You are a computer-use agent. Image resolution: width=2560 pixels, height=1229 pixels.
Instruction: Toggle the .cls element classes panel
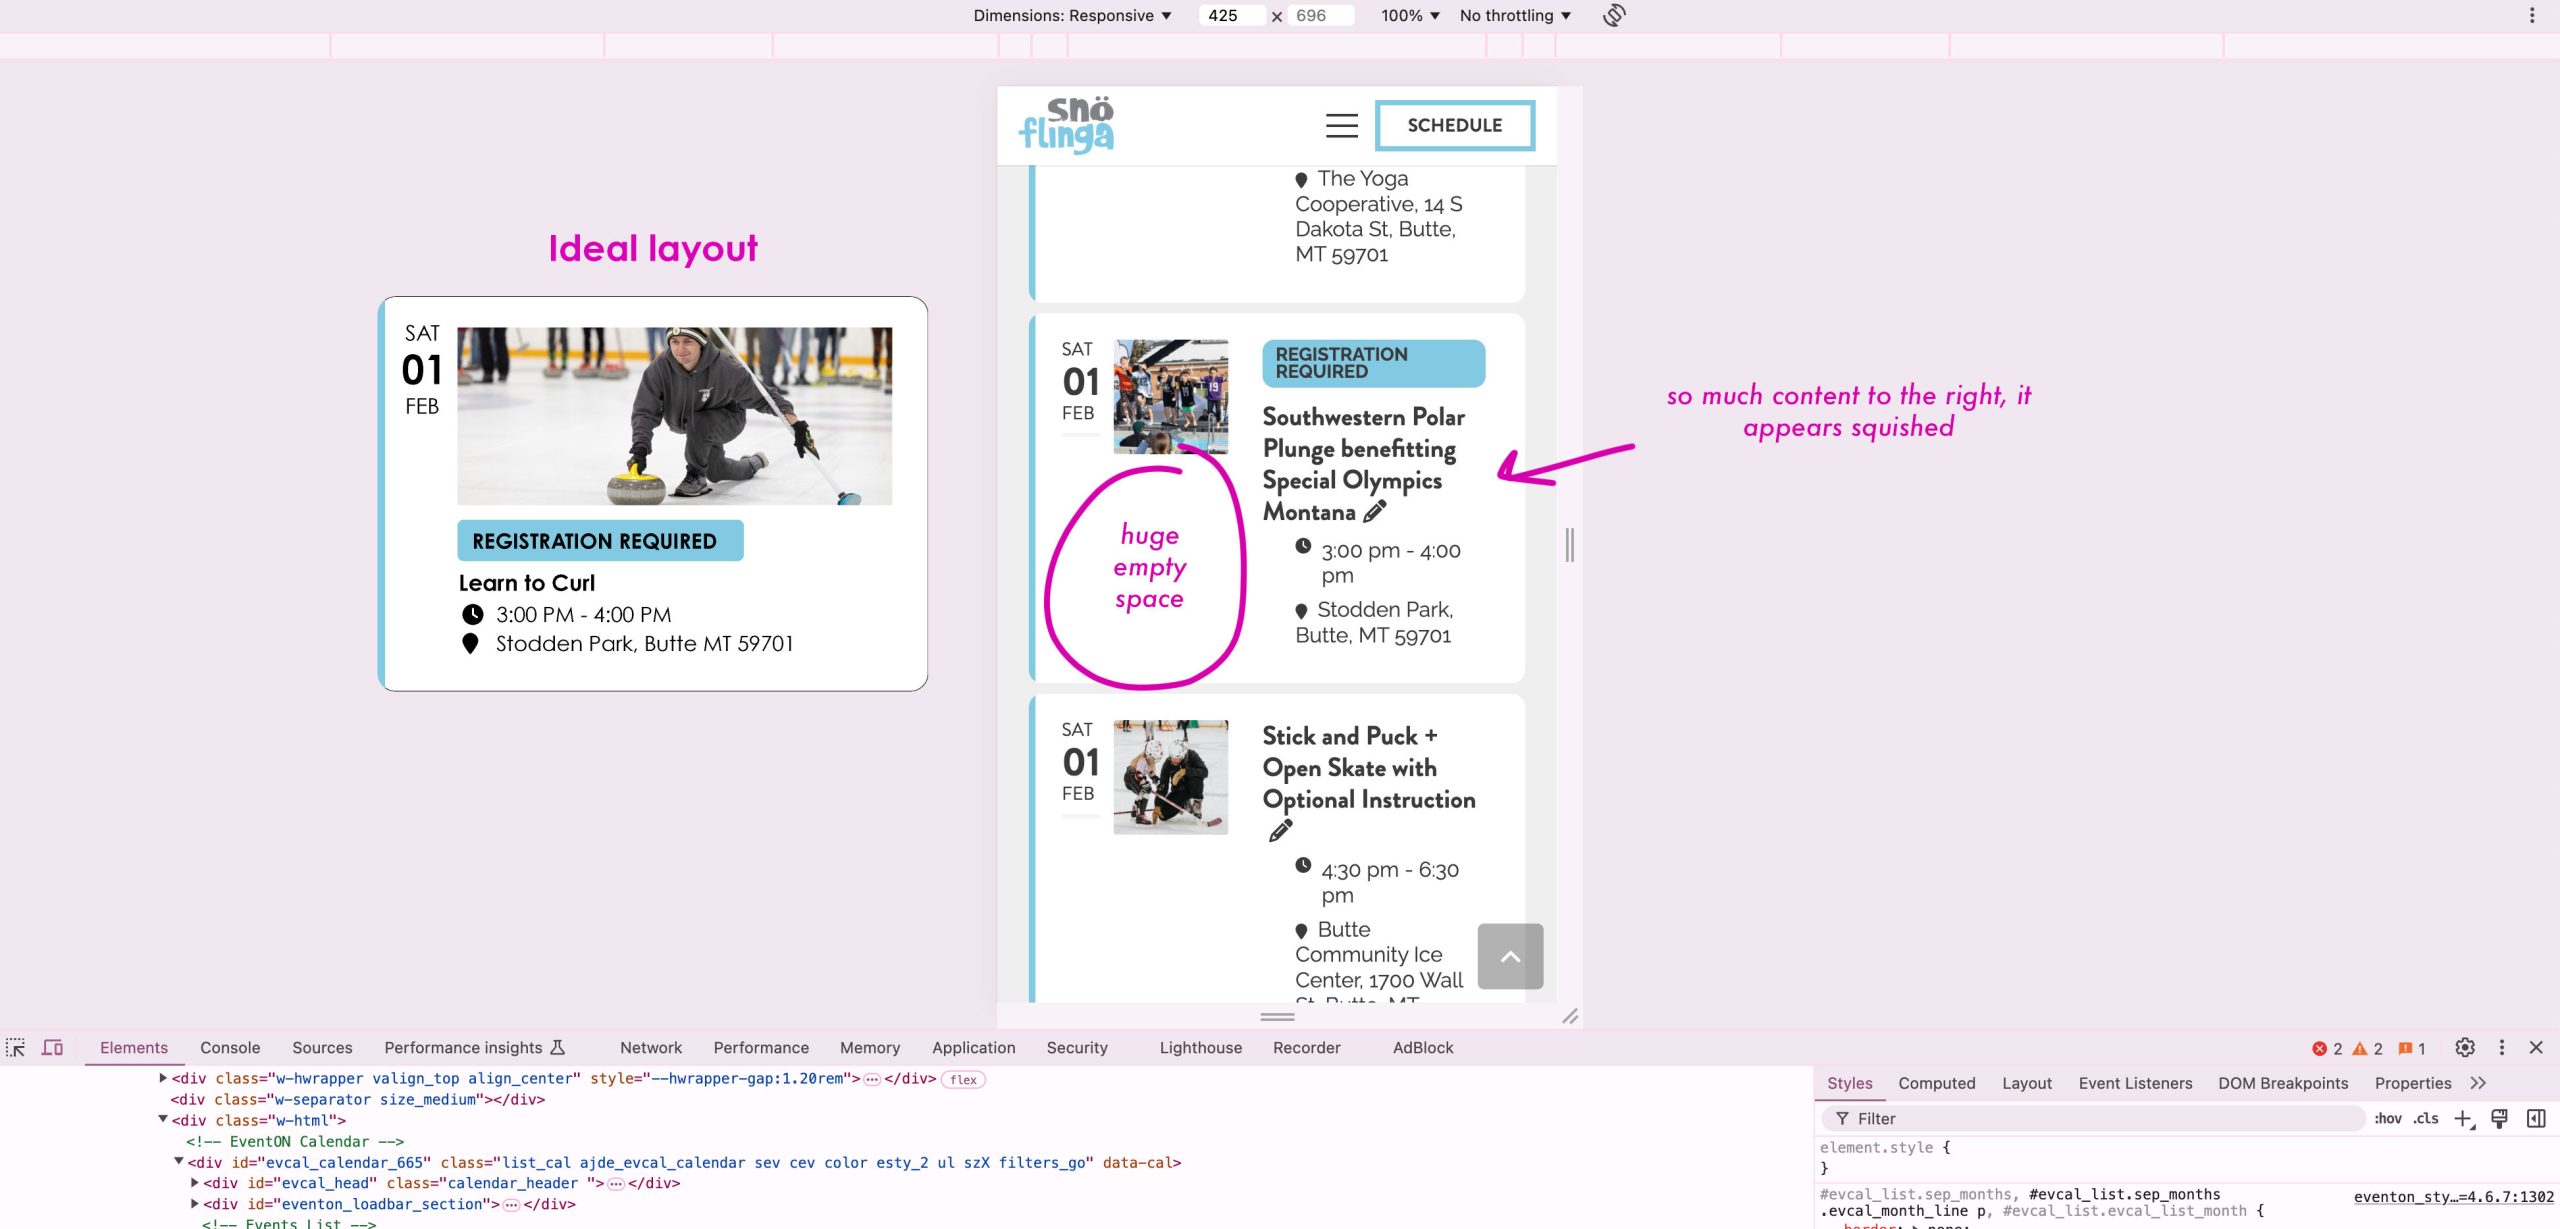tap(2426, 1118)
